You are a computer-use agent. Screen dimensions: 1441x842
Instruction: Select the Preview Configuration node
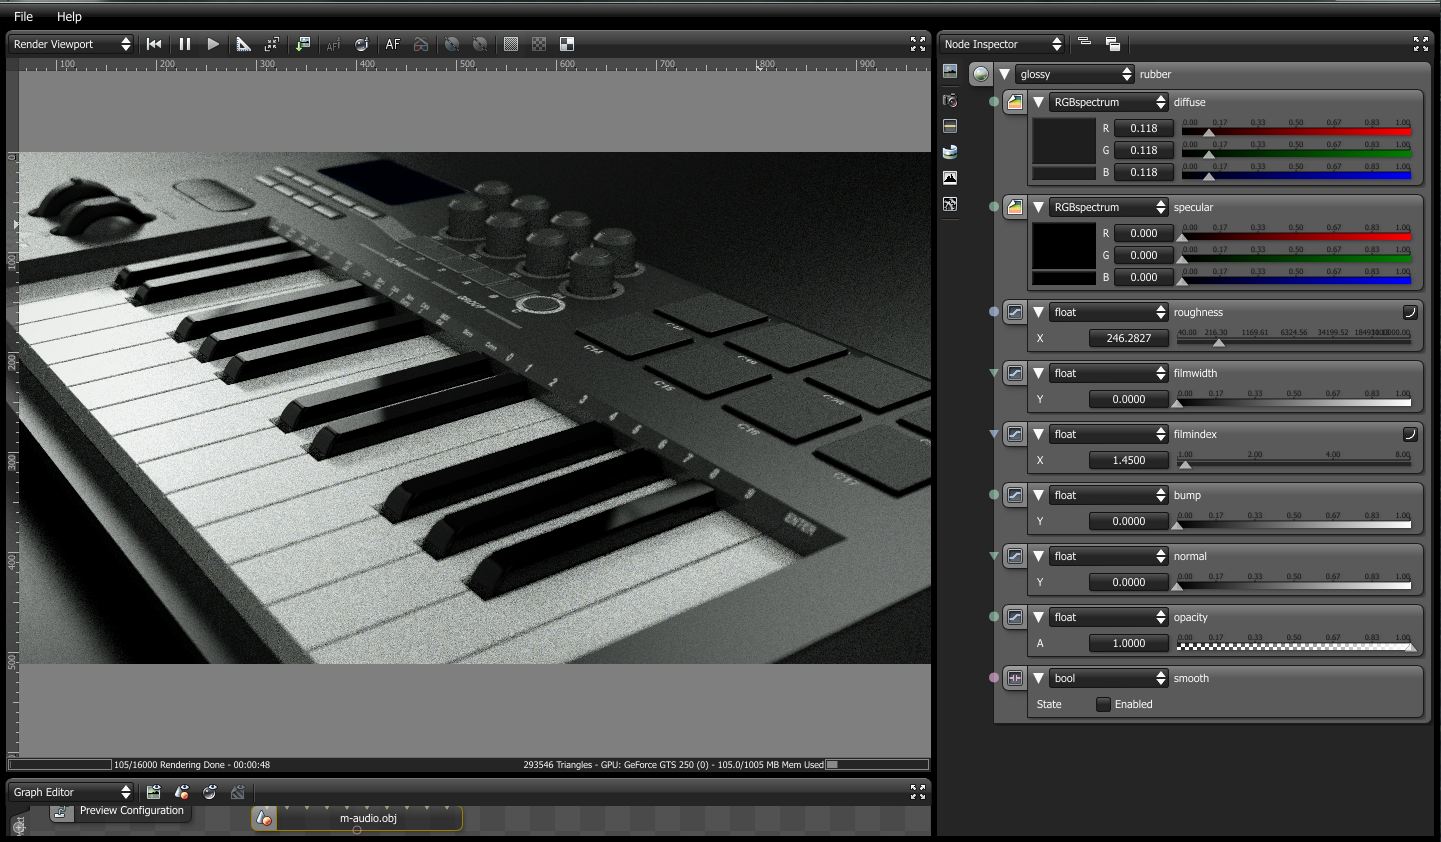[x=119, y=811]
